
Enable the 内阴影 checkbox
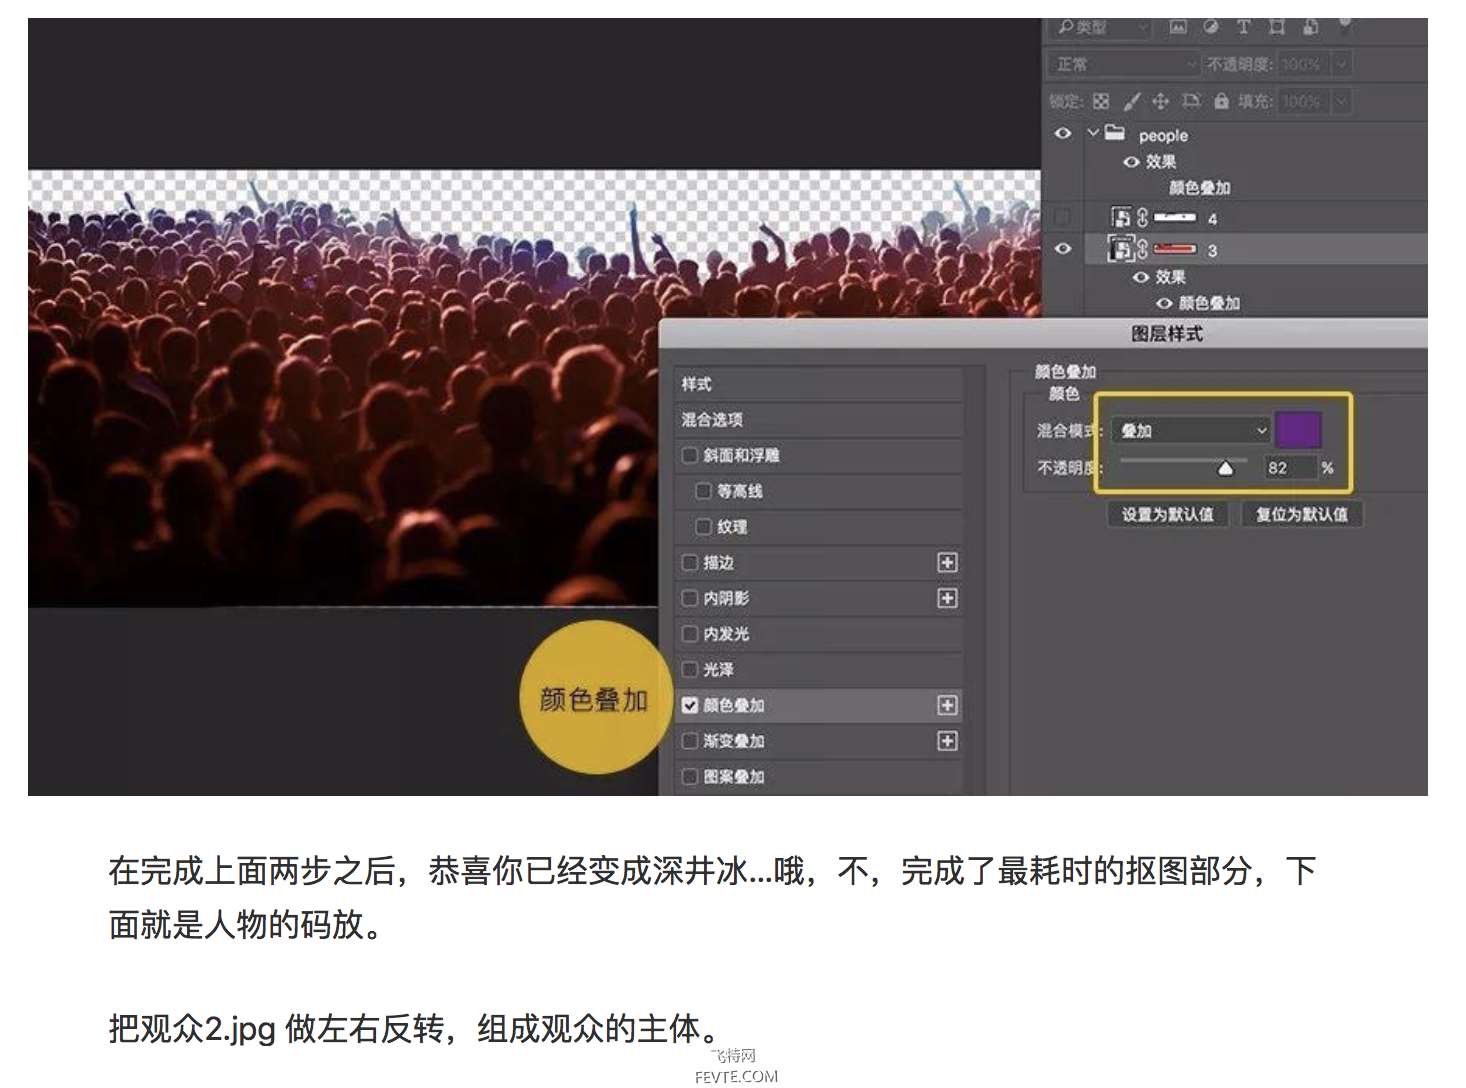point(690,598)
